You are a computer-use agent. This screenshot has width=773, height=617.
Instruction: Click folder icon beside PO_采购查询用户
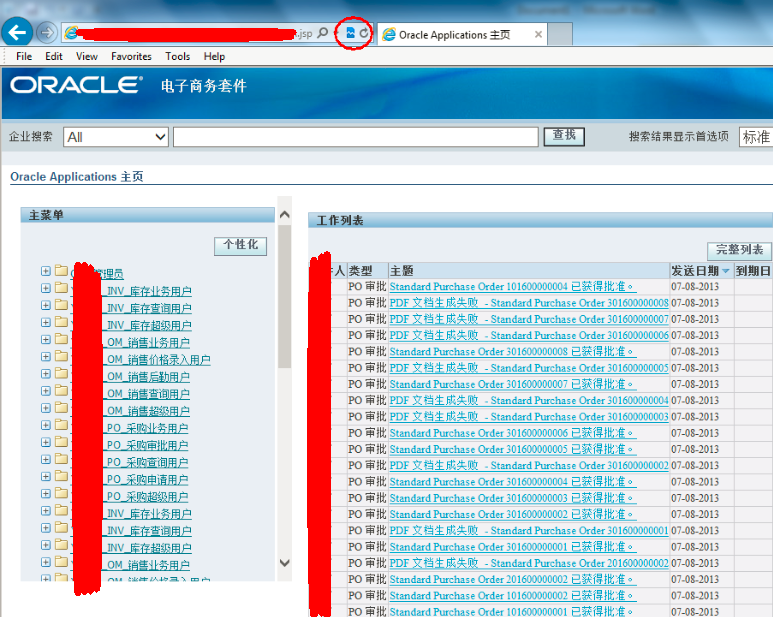click(x=61, y=459)
